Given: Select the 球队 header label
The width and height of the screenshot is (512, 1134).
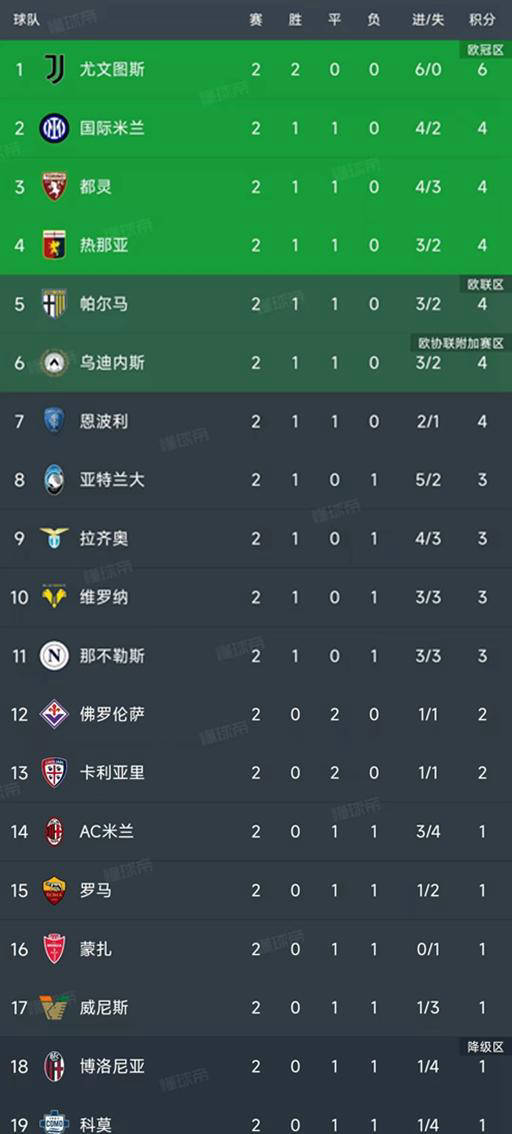Looking at the screenshot, I should click(26, 20).
